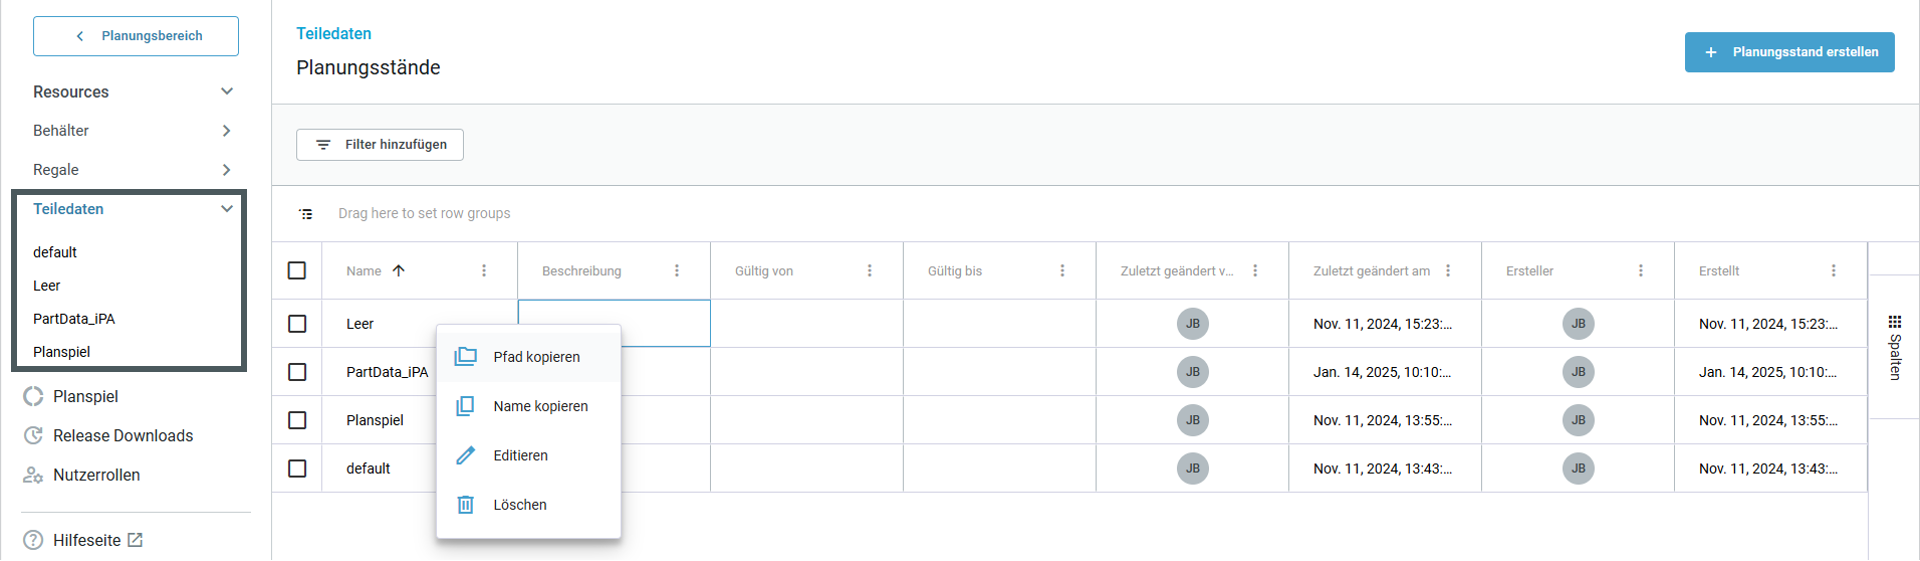The image size is (1920, 561).
Task: Click the Gültig von column header label
Action: pyautogui.click(x=764, y=271)
